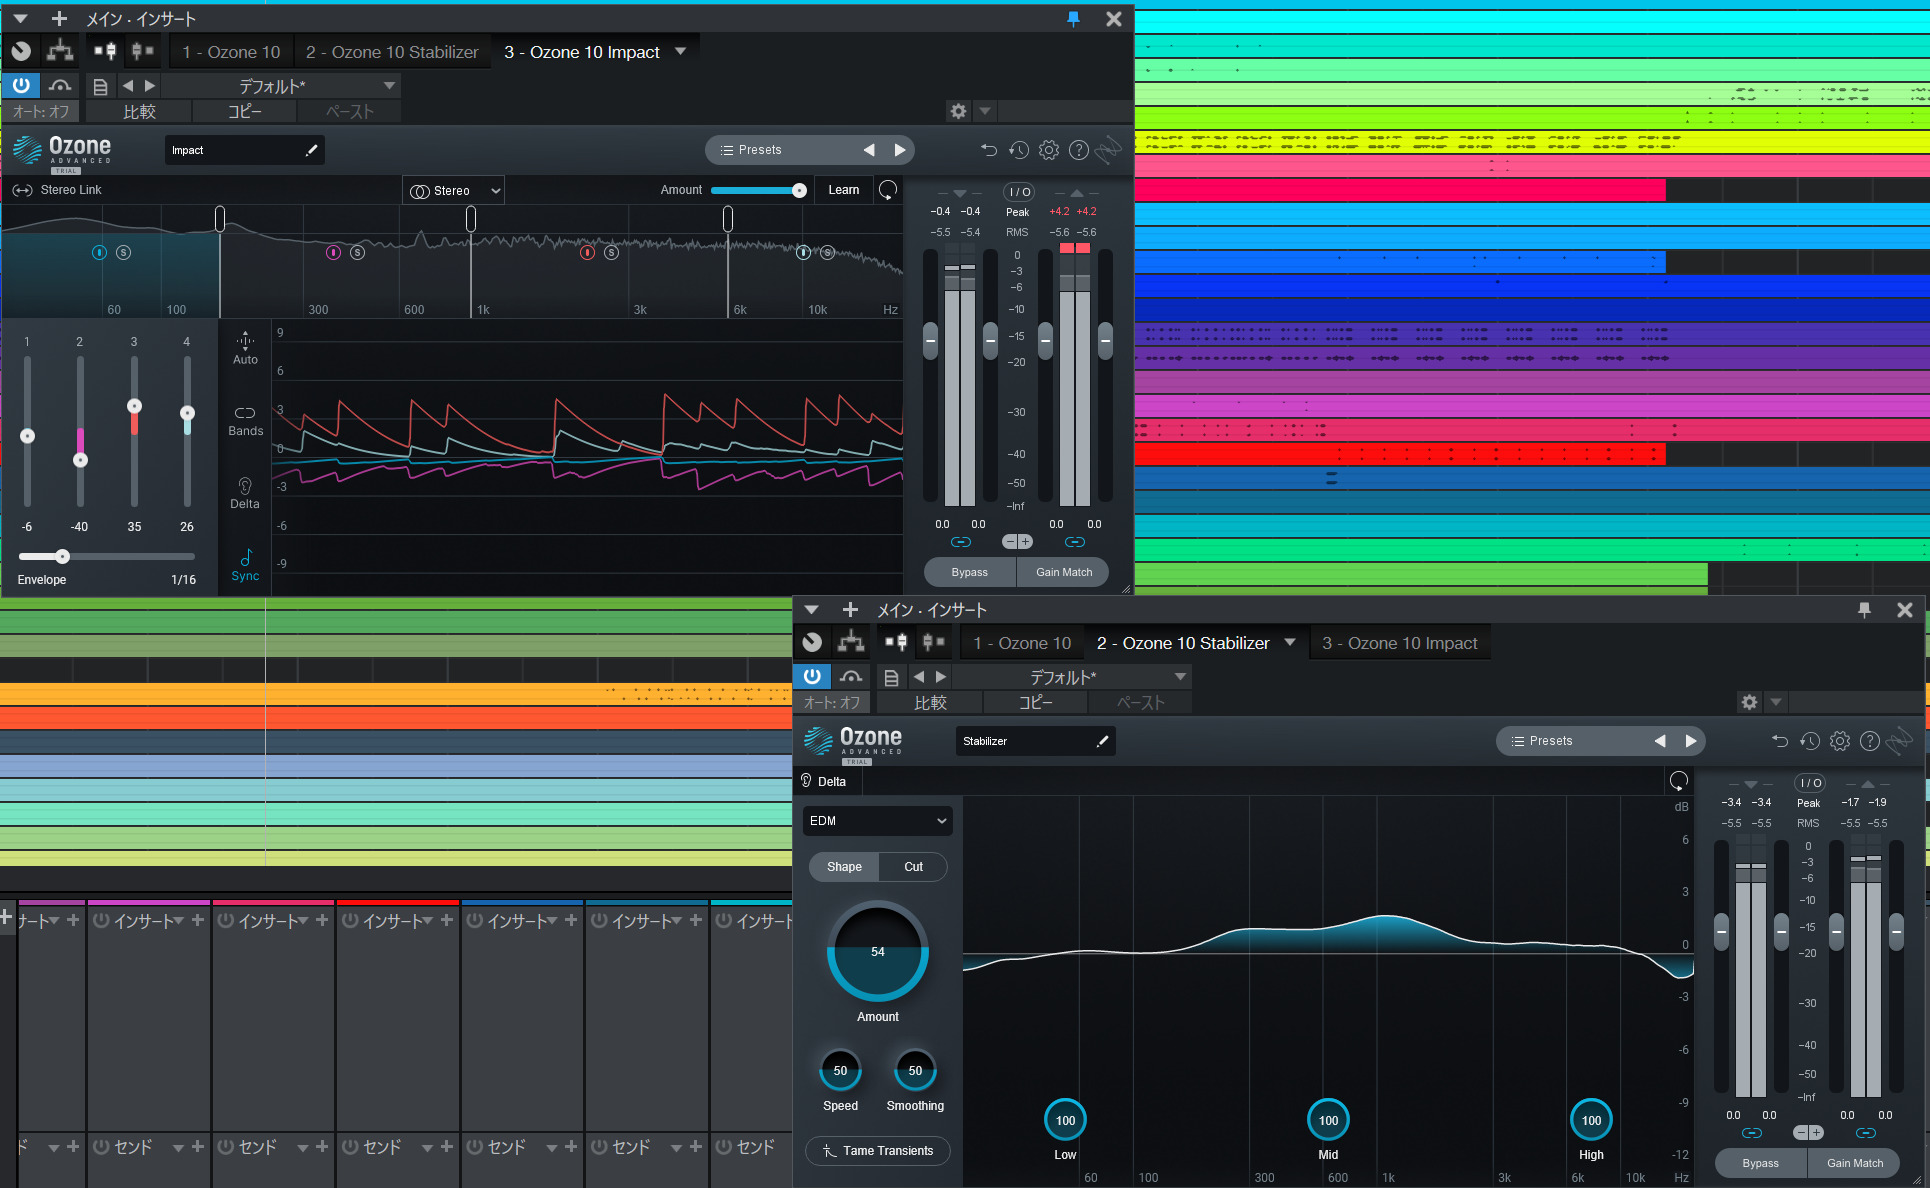The height and width of the screenshot is (1188, 1930).
Task: Open the history icon in Stabilizer header
Action: 1810,741
